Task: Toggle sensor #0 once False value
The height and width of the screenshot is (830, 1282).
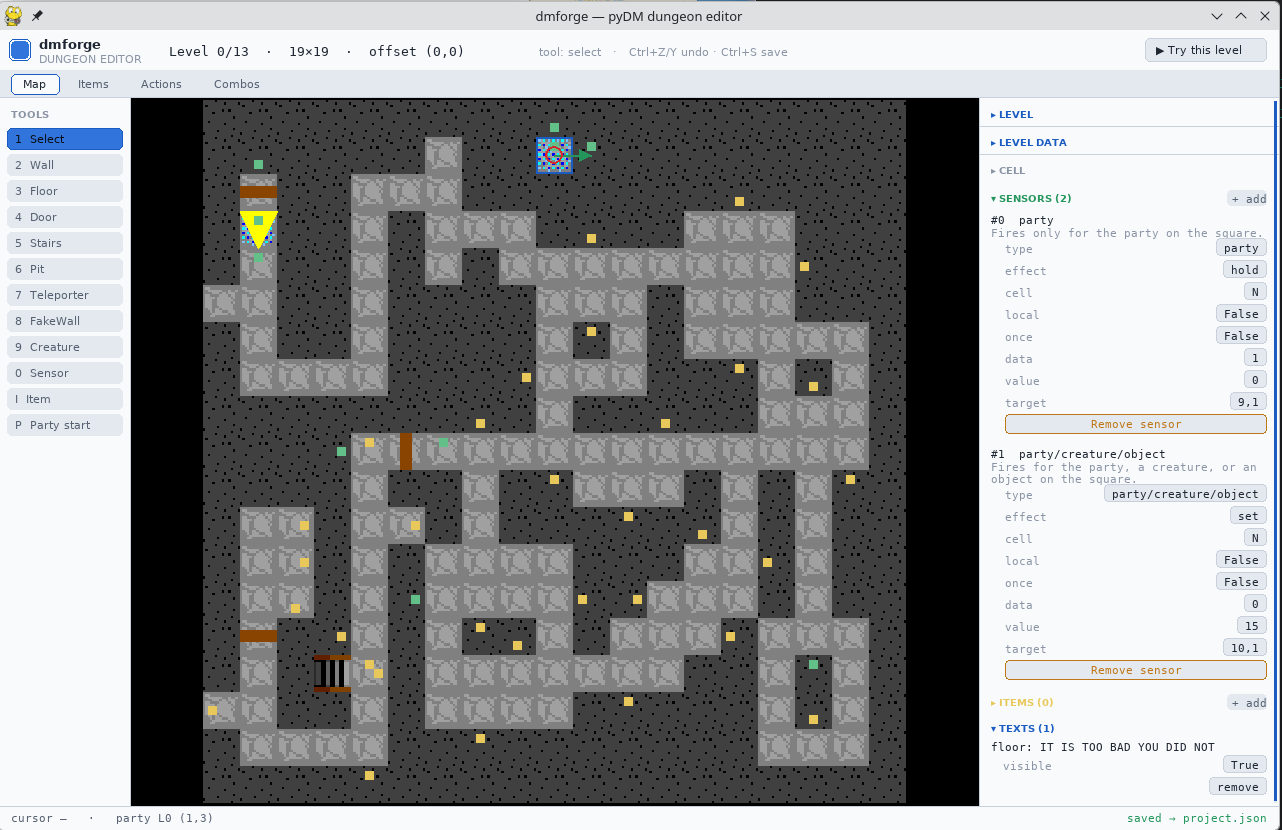Action: pyautogui.click(x=1241, y=336)
